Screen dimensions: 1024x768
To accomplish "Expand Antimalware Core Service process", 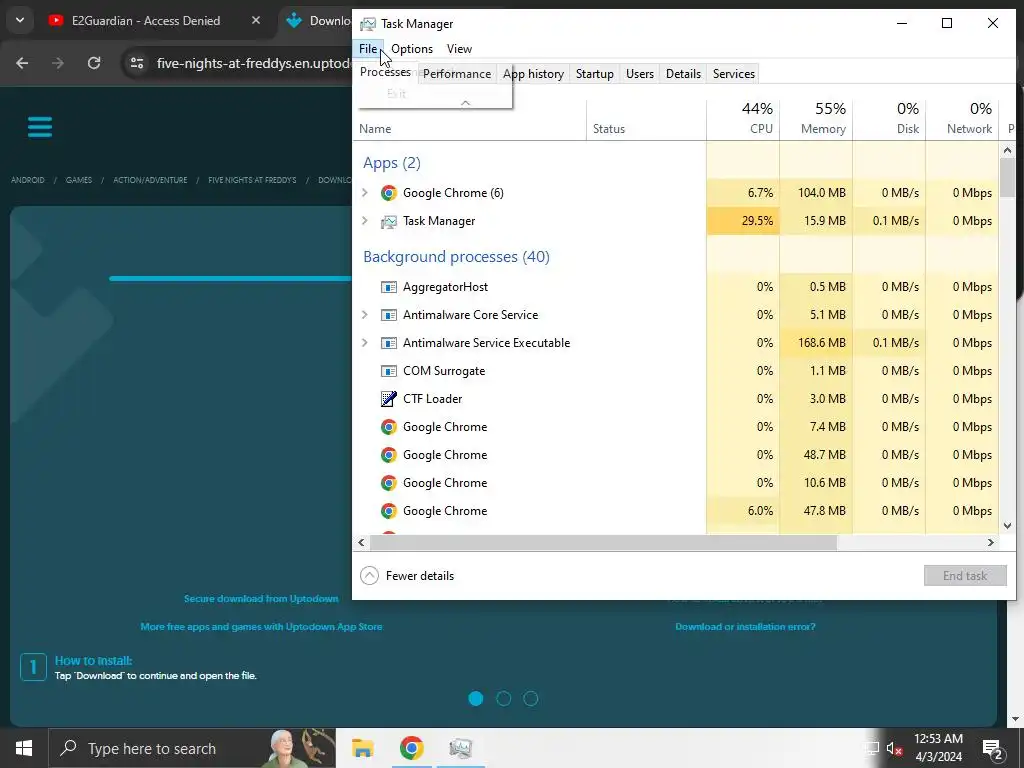I will pos(365,315).
